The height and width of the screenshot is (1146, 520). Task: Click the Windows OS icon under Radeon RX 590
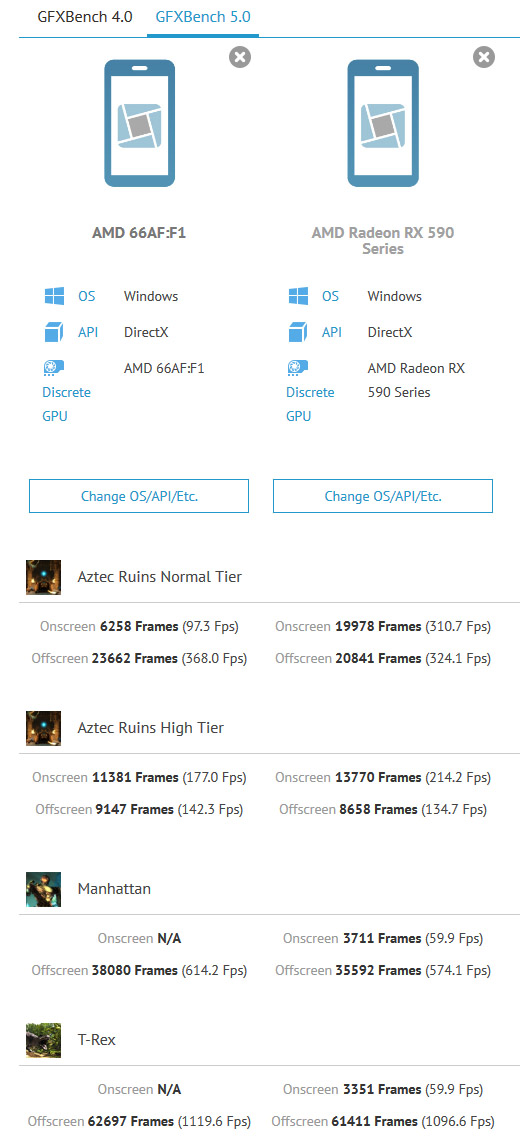pos(298,296)
